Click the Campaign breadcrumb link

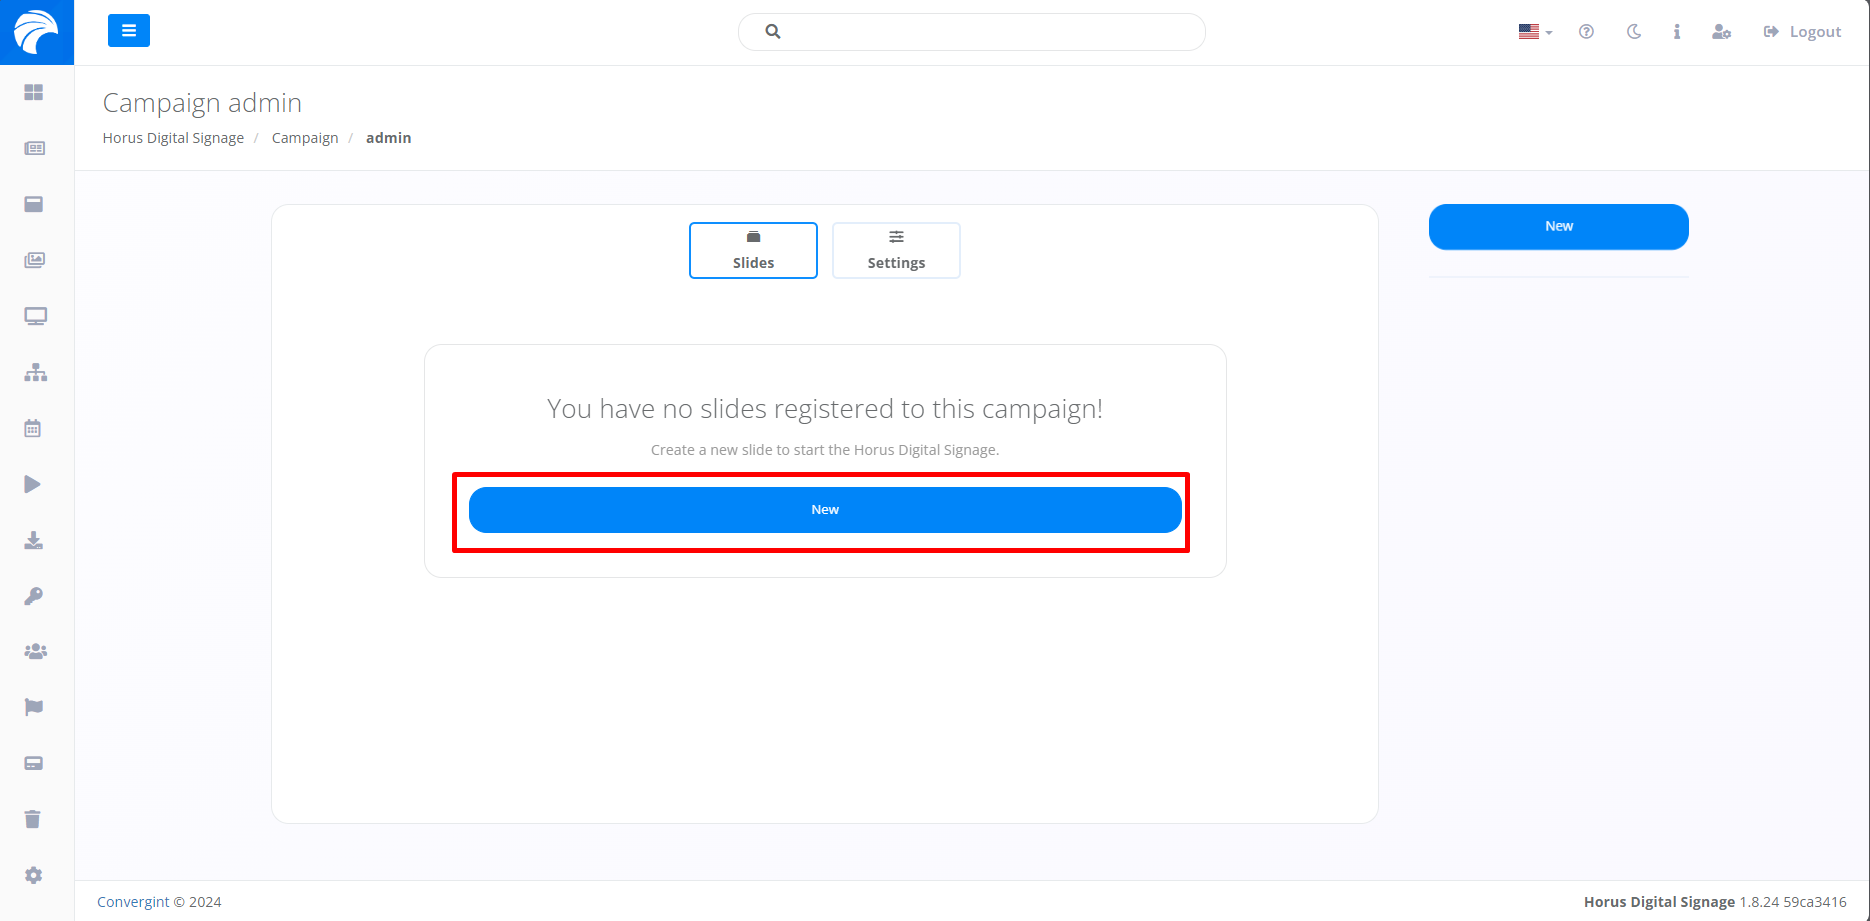305,138
